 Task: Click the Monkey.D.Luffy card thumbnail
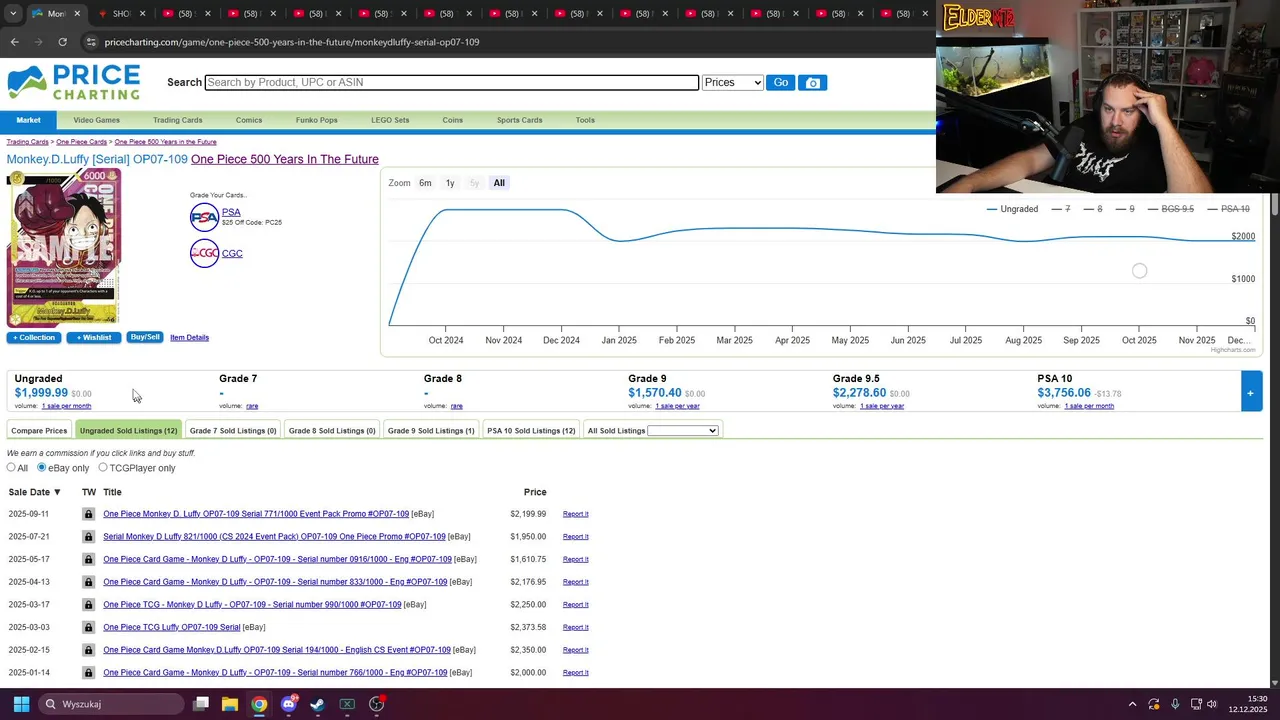tap(64, 248)
